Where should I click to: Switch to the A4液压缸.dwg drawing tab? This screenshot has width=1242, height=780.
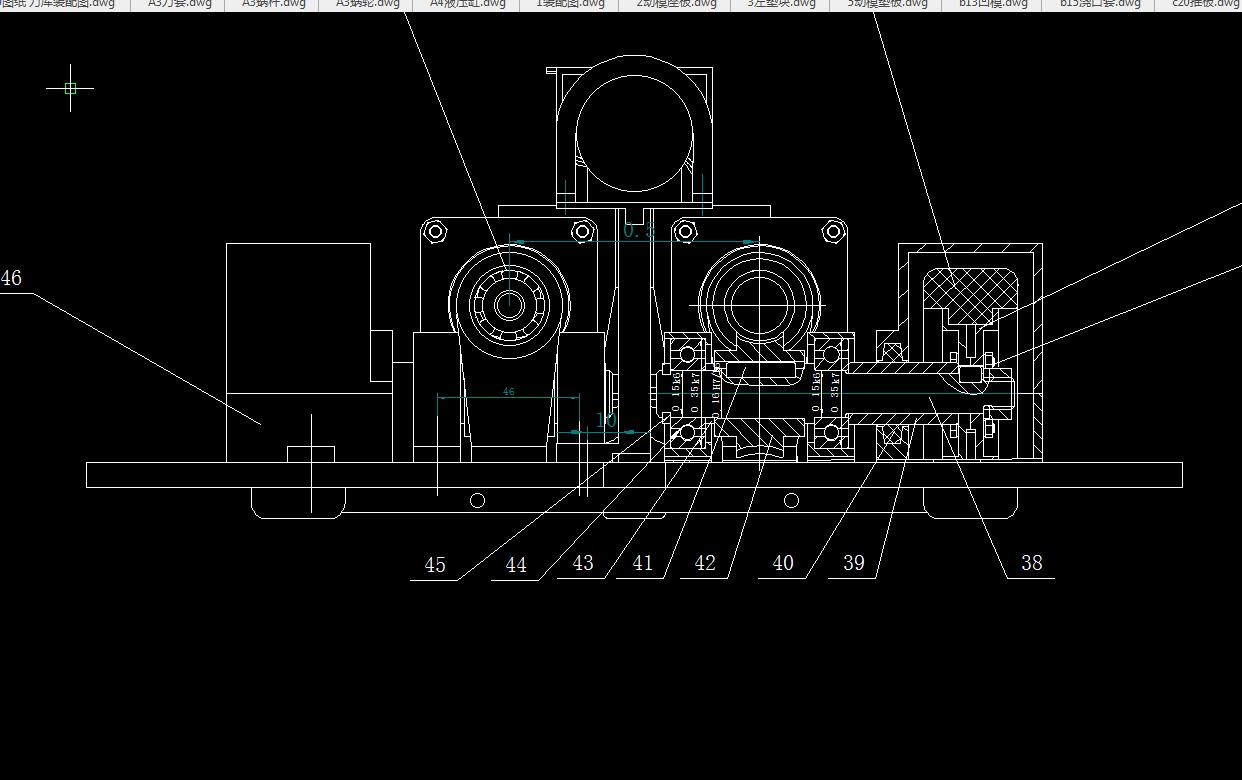tap(467, 4)
